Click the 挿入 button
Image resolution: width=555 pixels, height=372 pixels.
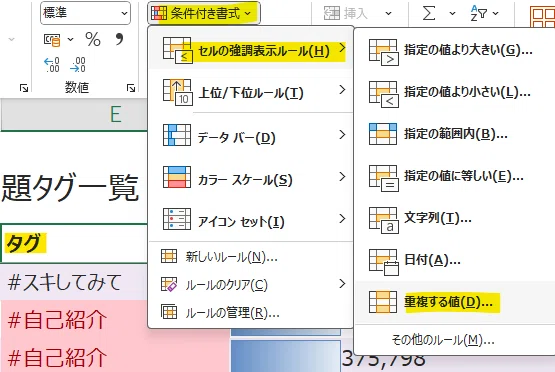coord(346,13)
